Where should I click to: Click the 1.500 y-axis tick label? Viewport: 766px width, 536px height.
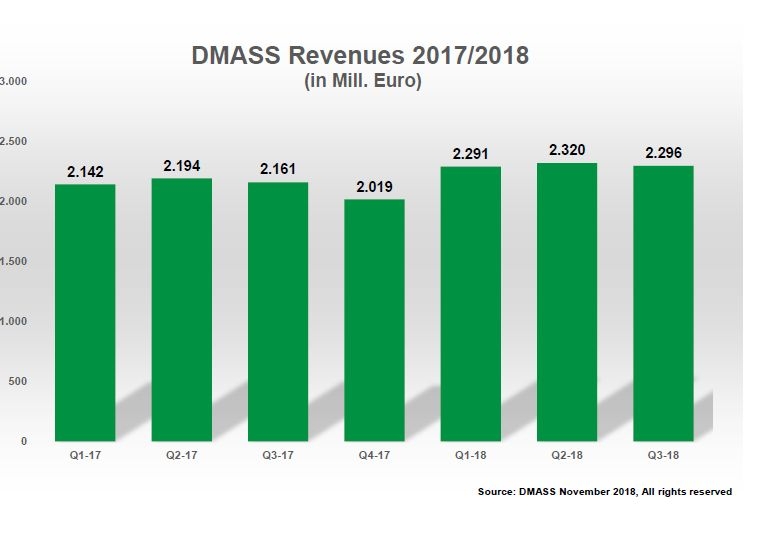15,261
